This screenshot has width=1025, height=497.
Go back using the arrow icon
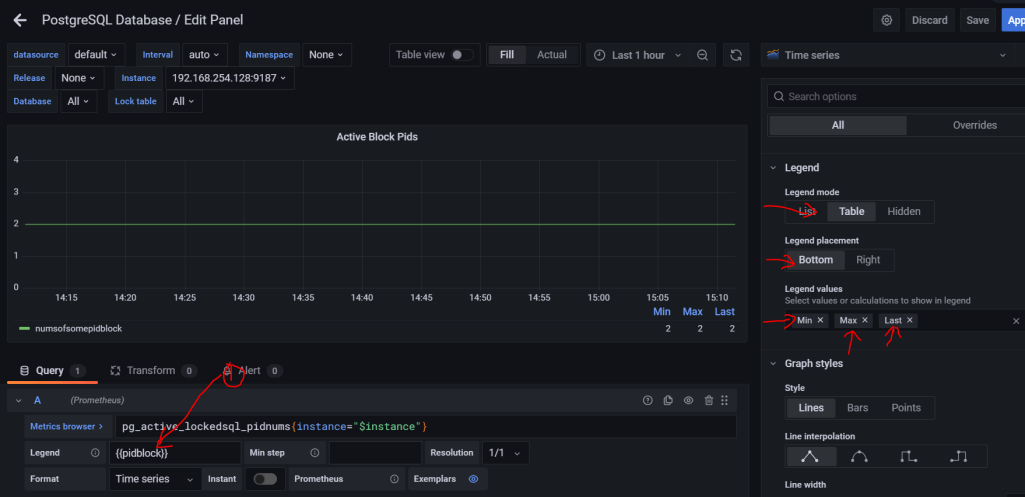coord(20,20)
